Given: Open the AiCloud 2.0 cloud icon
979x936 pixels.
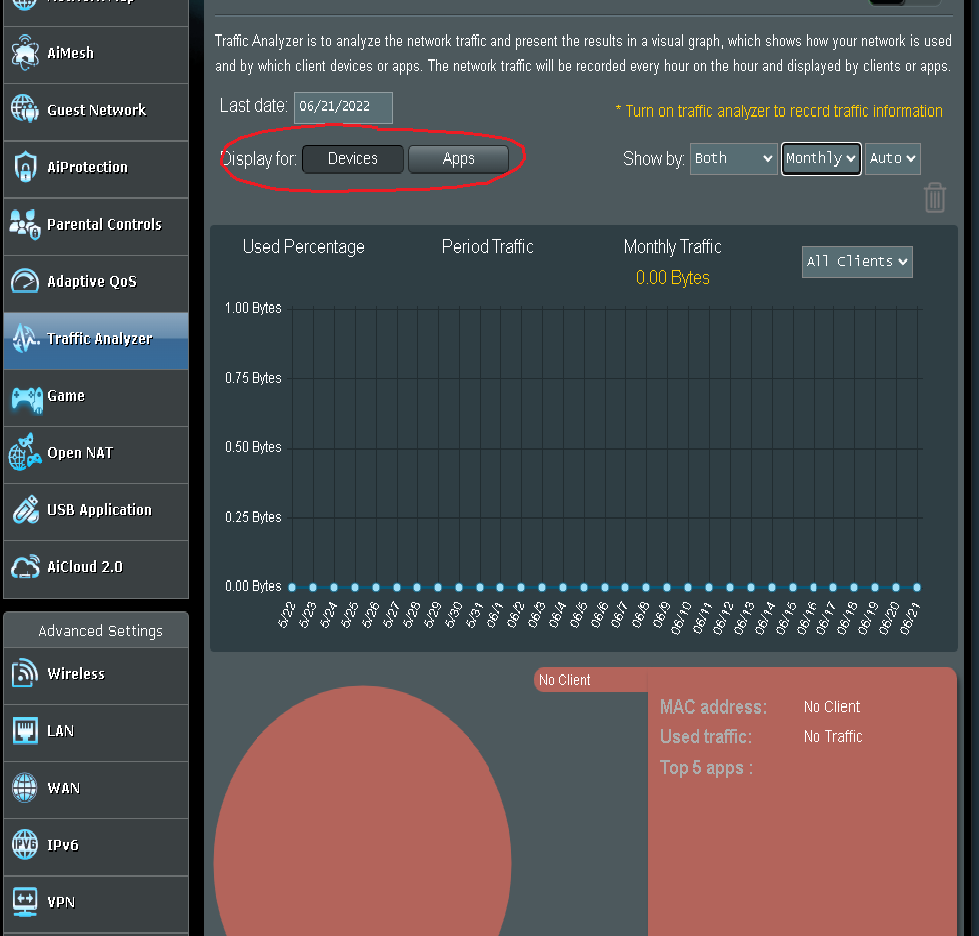Looking at the screenshot, I should 25,567.
